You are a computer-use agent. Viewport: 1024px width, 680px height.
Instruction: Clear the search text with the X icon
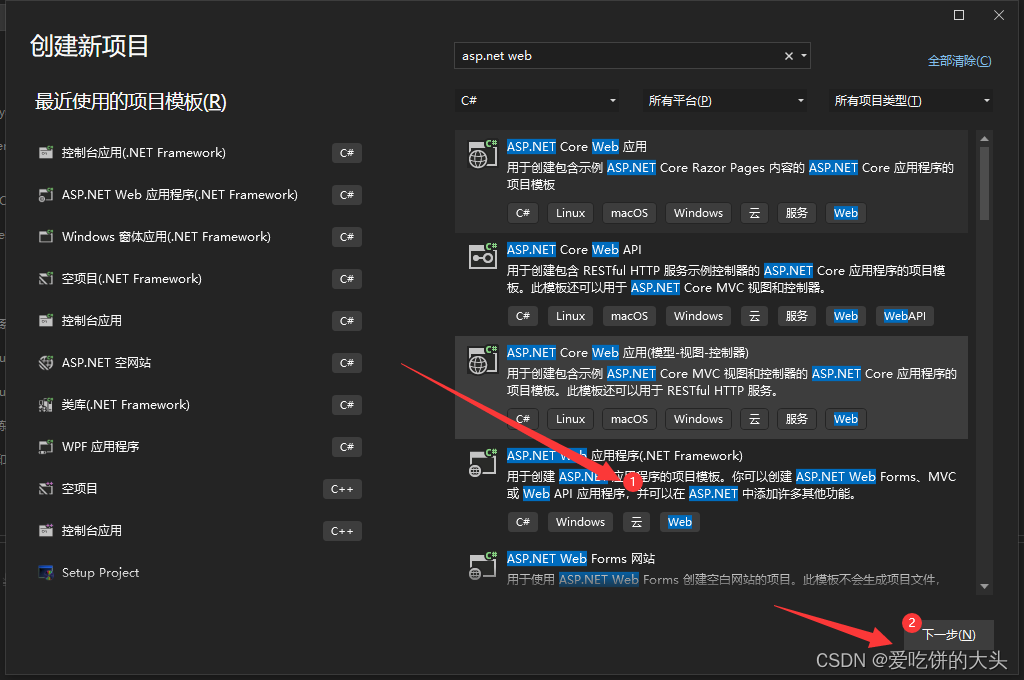(x=789, y=56)
